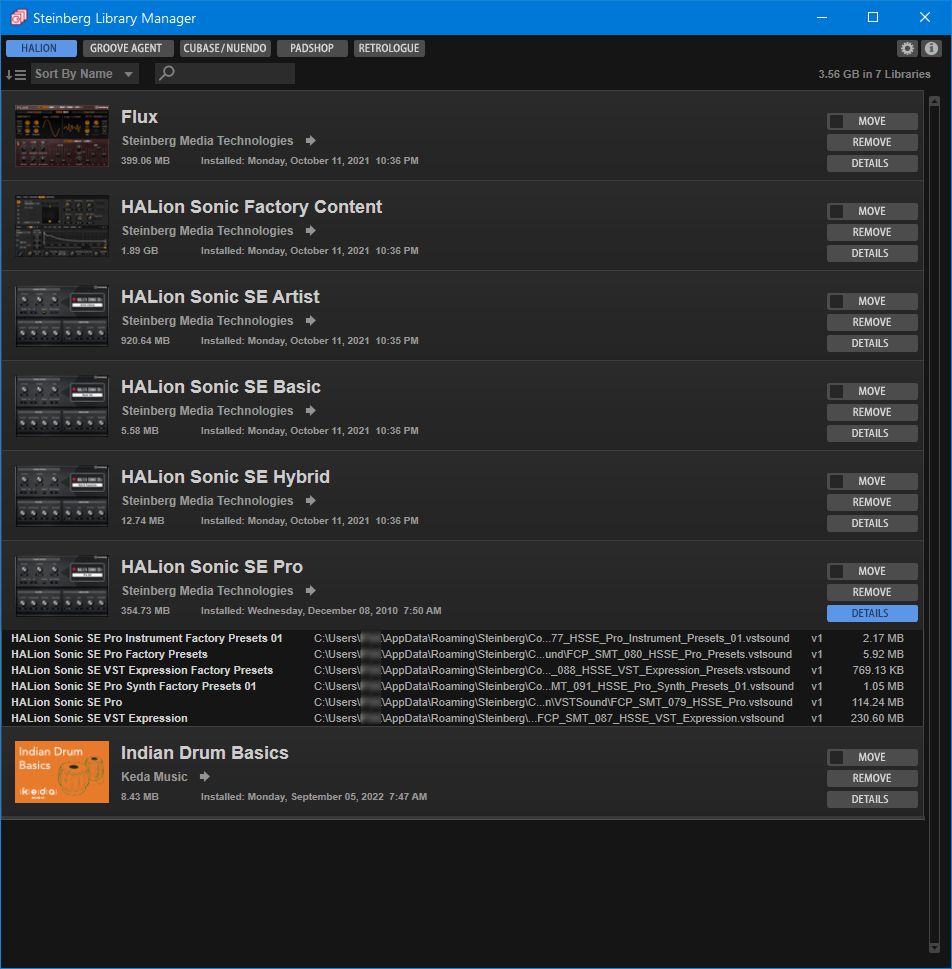Image resolution: width=952 pixels, height=969 pixels.
Task: Click arrow icon beside HALion Sonic SE Hybrid manufacturer
Action: pyautogui.click(x=310, y=501)
